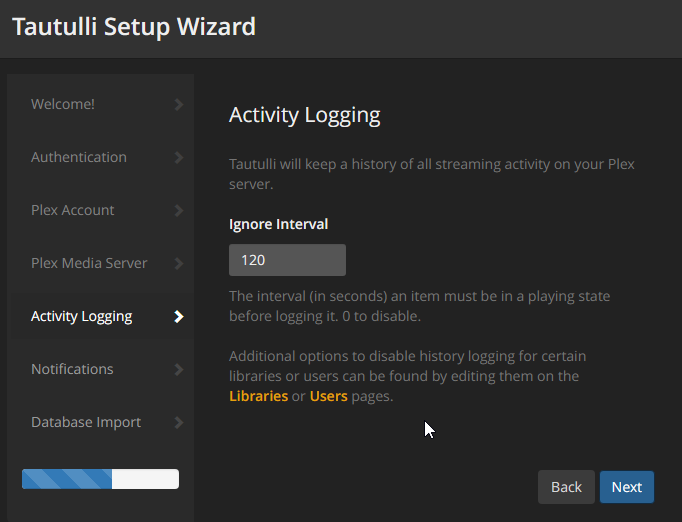Click the chevron arrow beside Welcome!
This screenshot has width=682, height=522.
pos(179,104)
